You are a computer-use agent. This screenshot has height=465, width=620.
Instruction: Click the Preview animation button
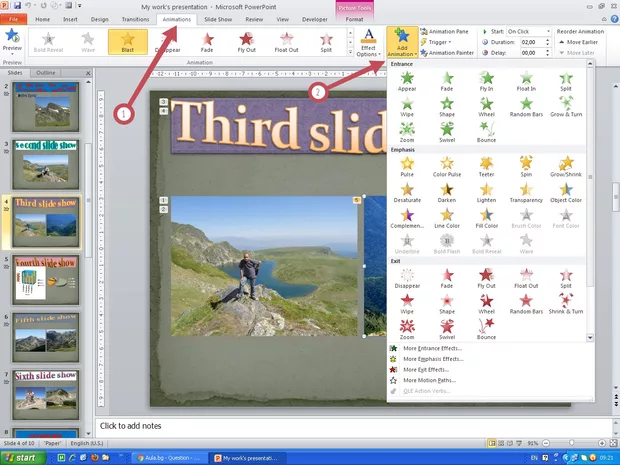[12, 43]
